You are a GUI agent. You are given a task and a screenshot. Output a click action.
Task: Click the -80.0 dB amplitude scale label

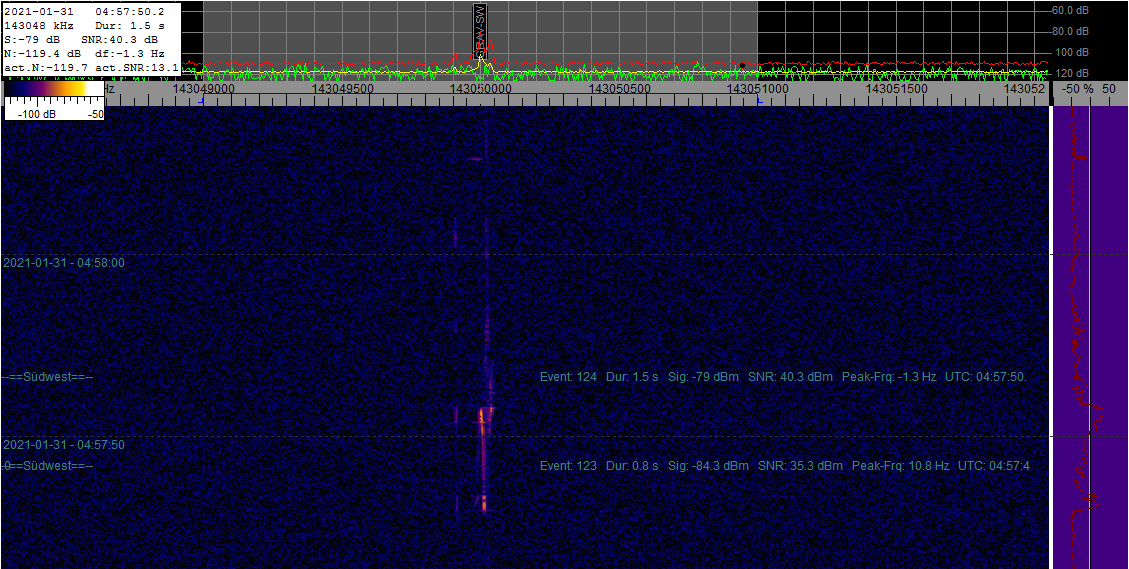point(1069,32)
